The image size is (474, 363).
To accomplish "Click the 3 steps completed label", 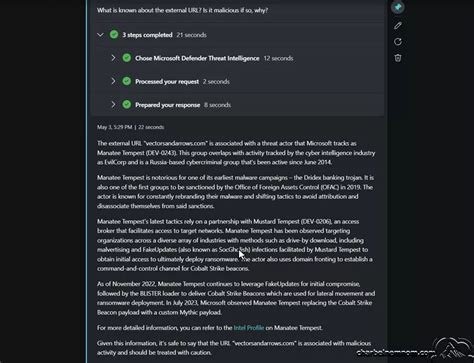I will point(147,35).
